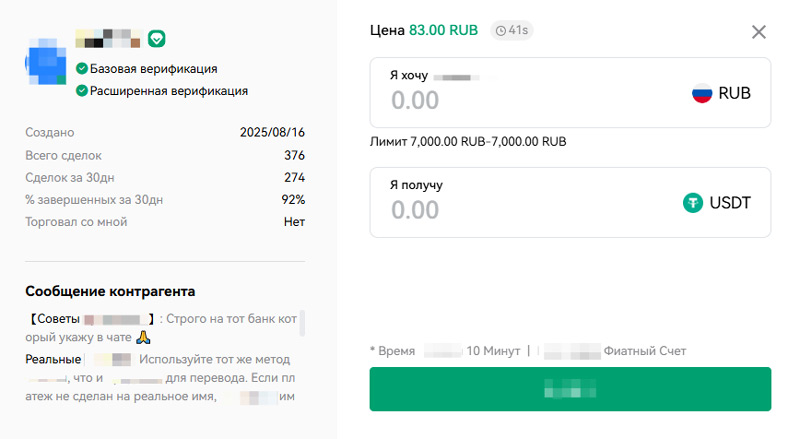Click the limit 7,000.00 RUB text
Screen dimensions: 800x439
(x=468, y=142)
